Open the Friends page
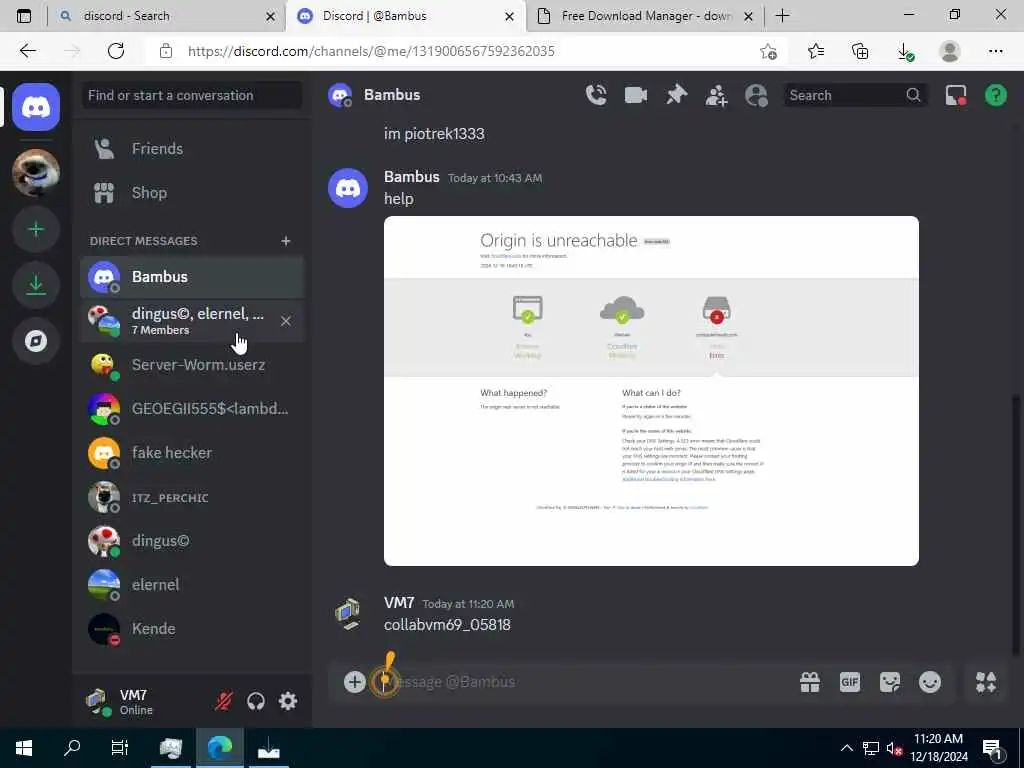1024x768 pixels. (192, 149)
